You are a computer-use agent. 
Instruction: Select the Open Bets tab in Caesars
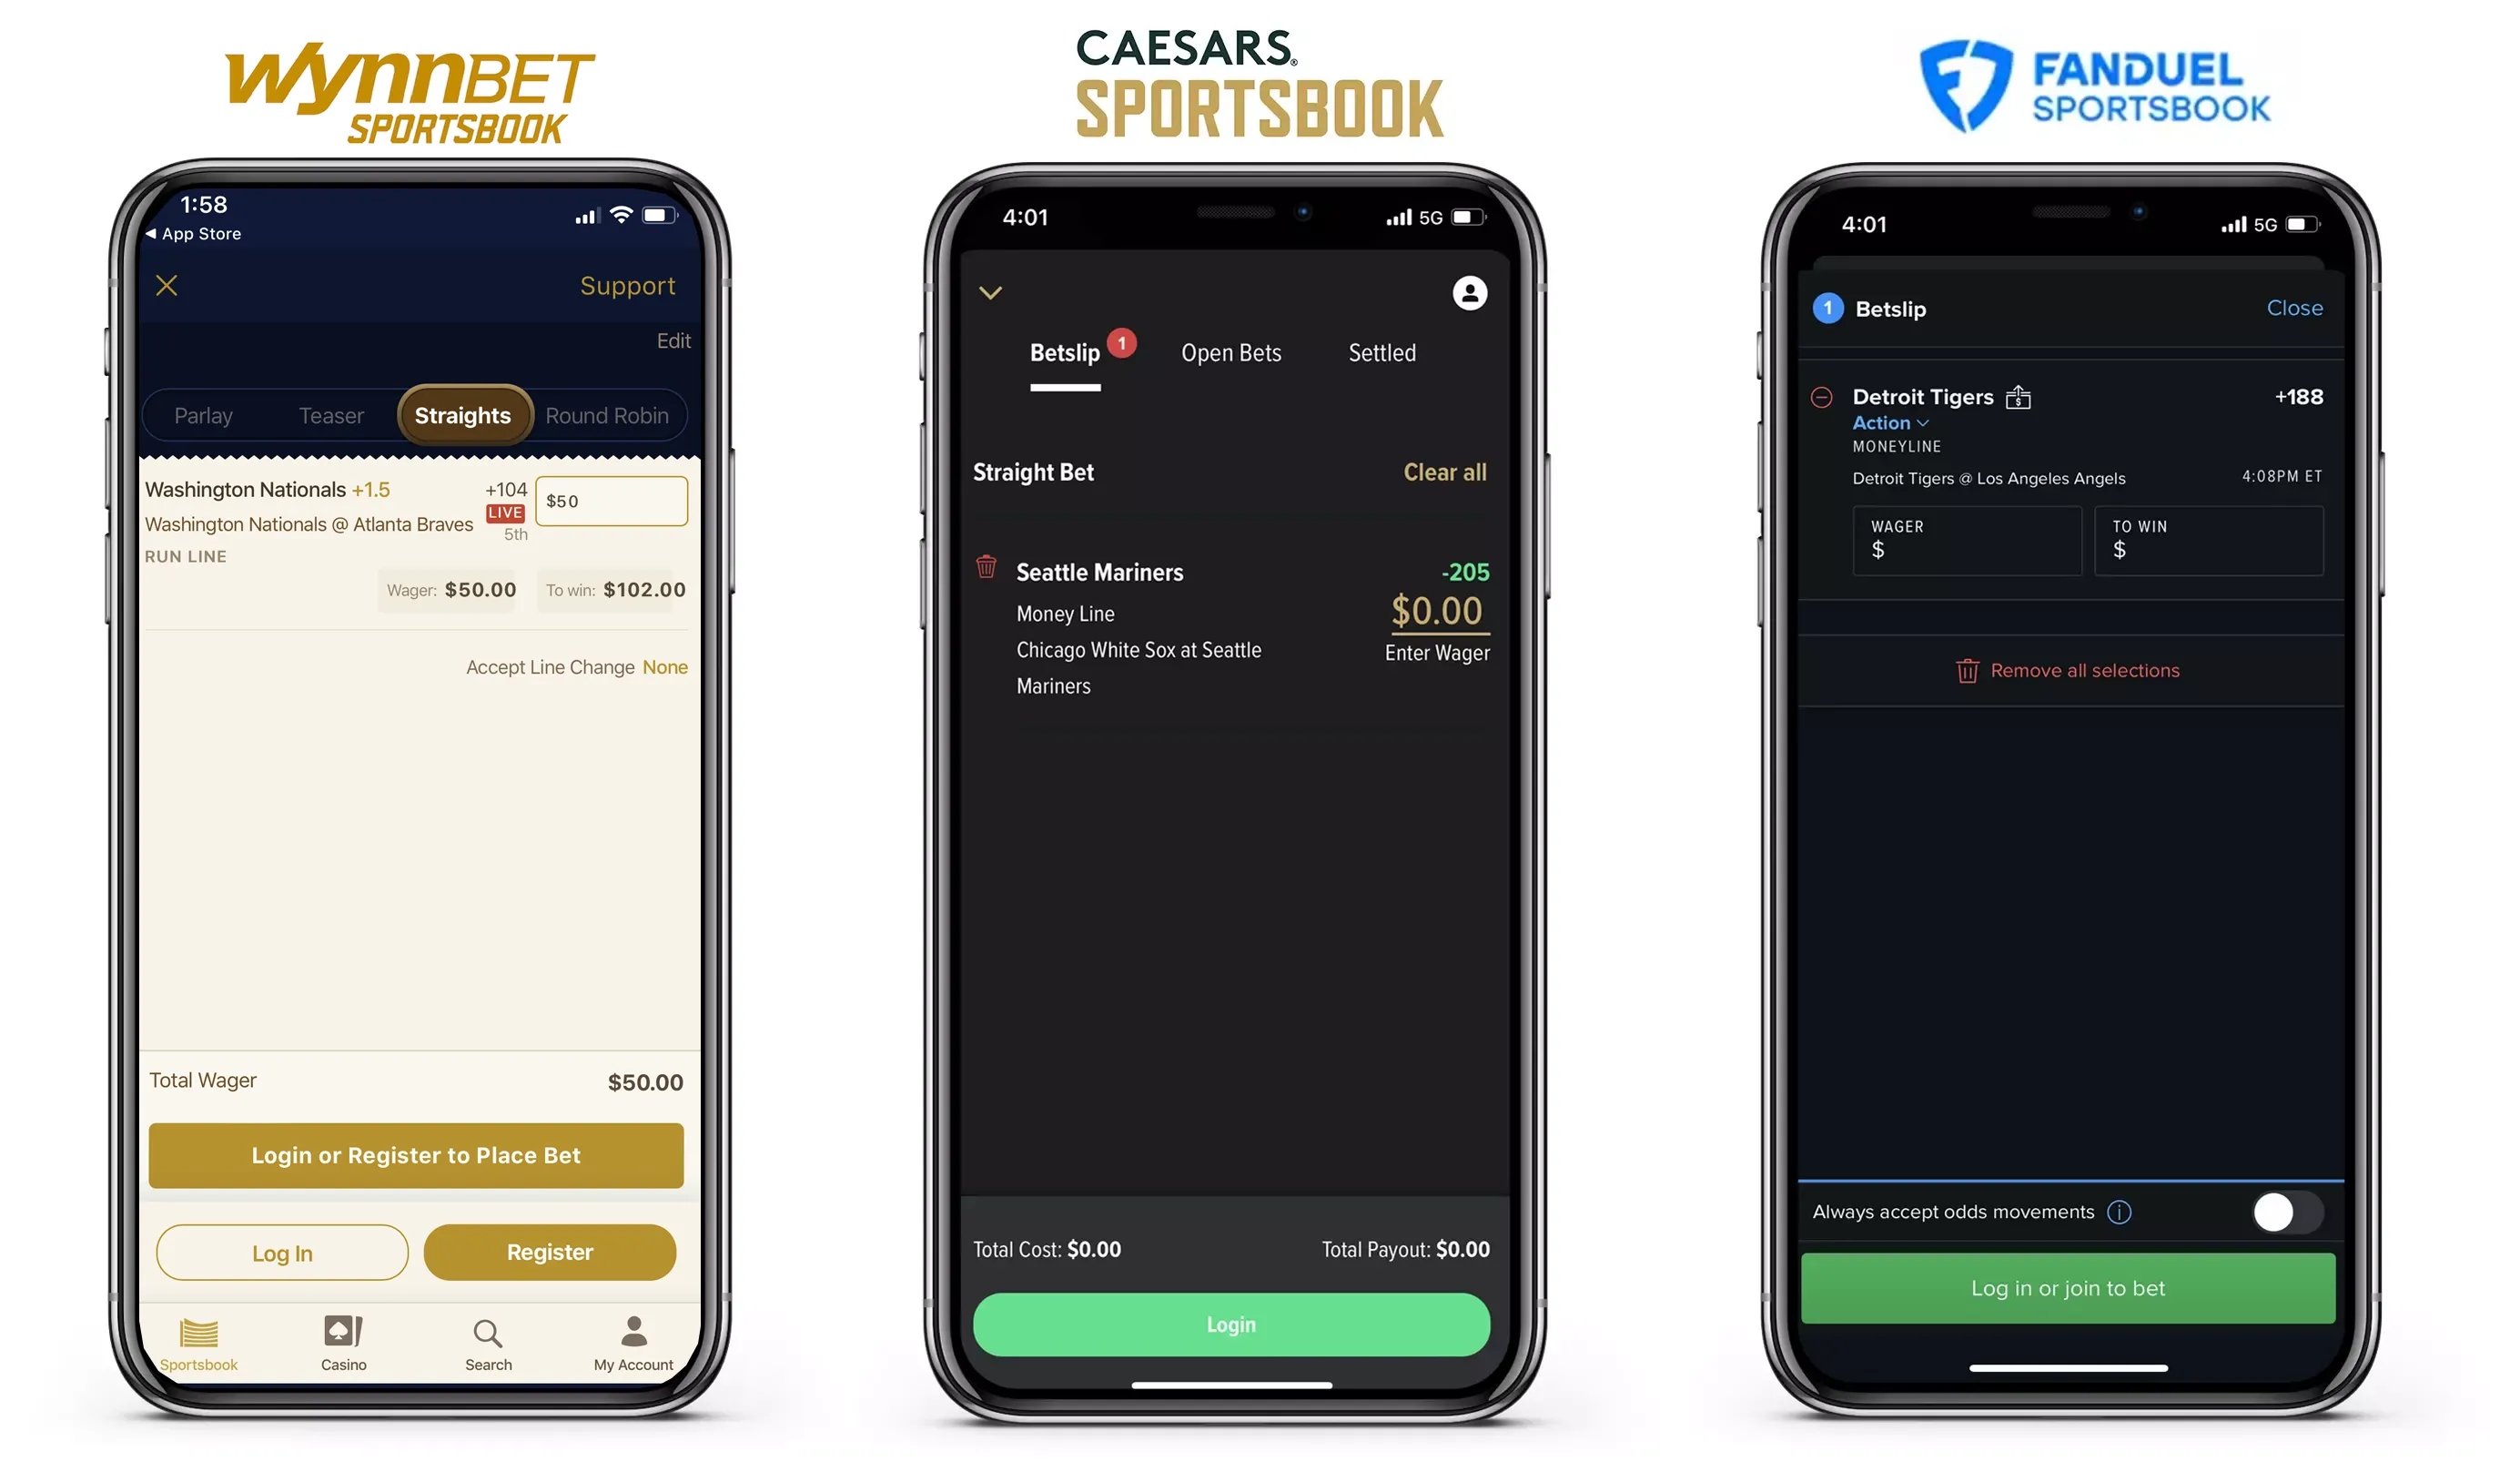tap(1231, 353)
